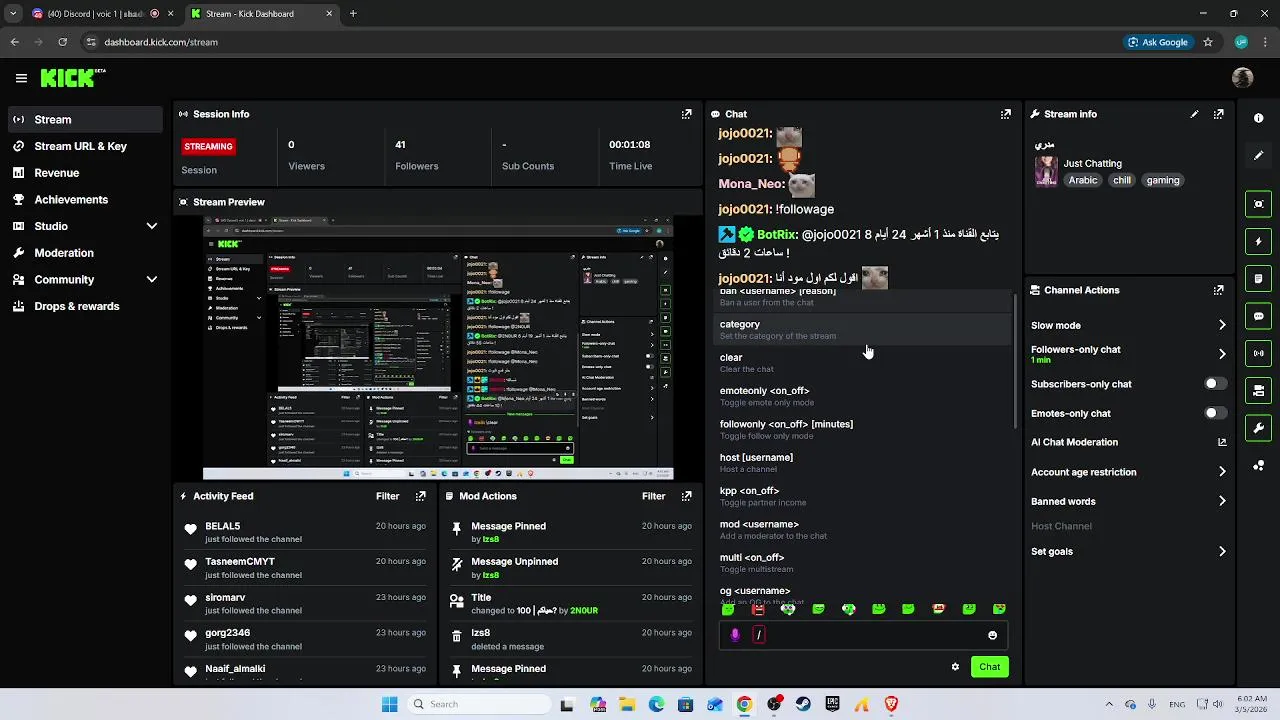
Task: Click the info icon in right sidebar
Action: pos(1258,118)
